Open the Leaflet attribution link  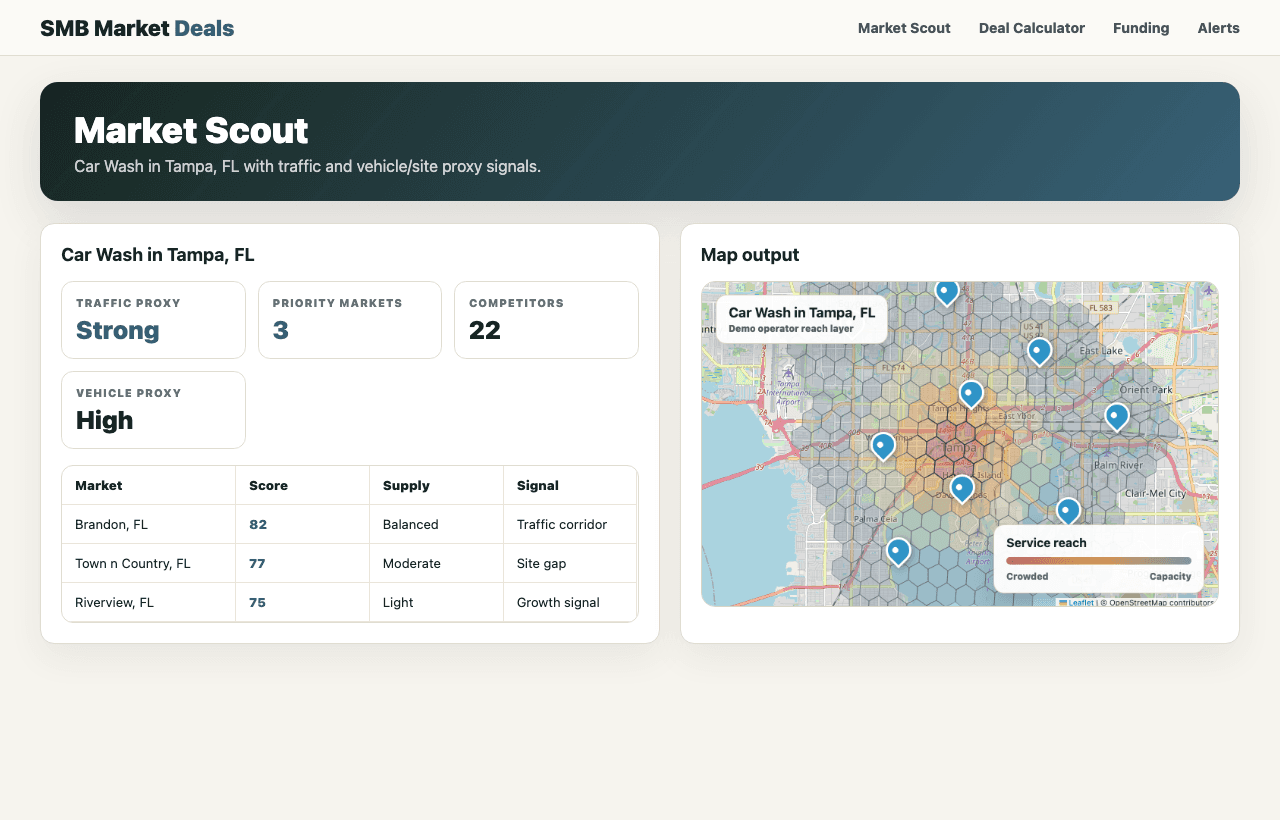click(1077, 602)
